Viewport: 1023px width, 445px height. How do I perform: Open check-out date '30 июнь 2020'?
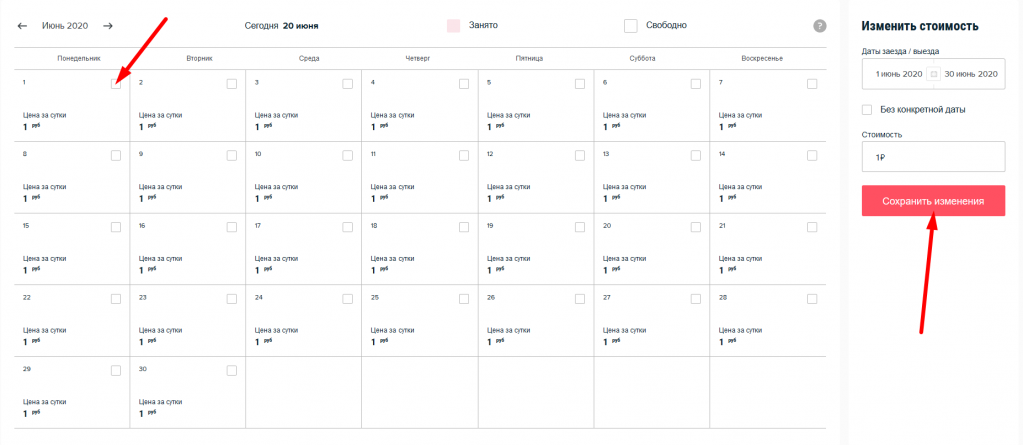(971, 74)
